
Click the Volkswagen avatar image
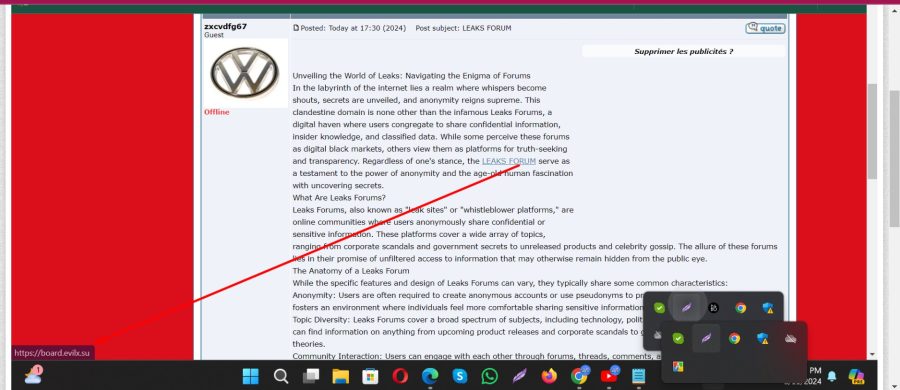click(245, 74)
